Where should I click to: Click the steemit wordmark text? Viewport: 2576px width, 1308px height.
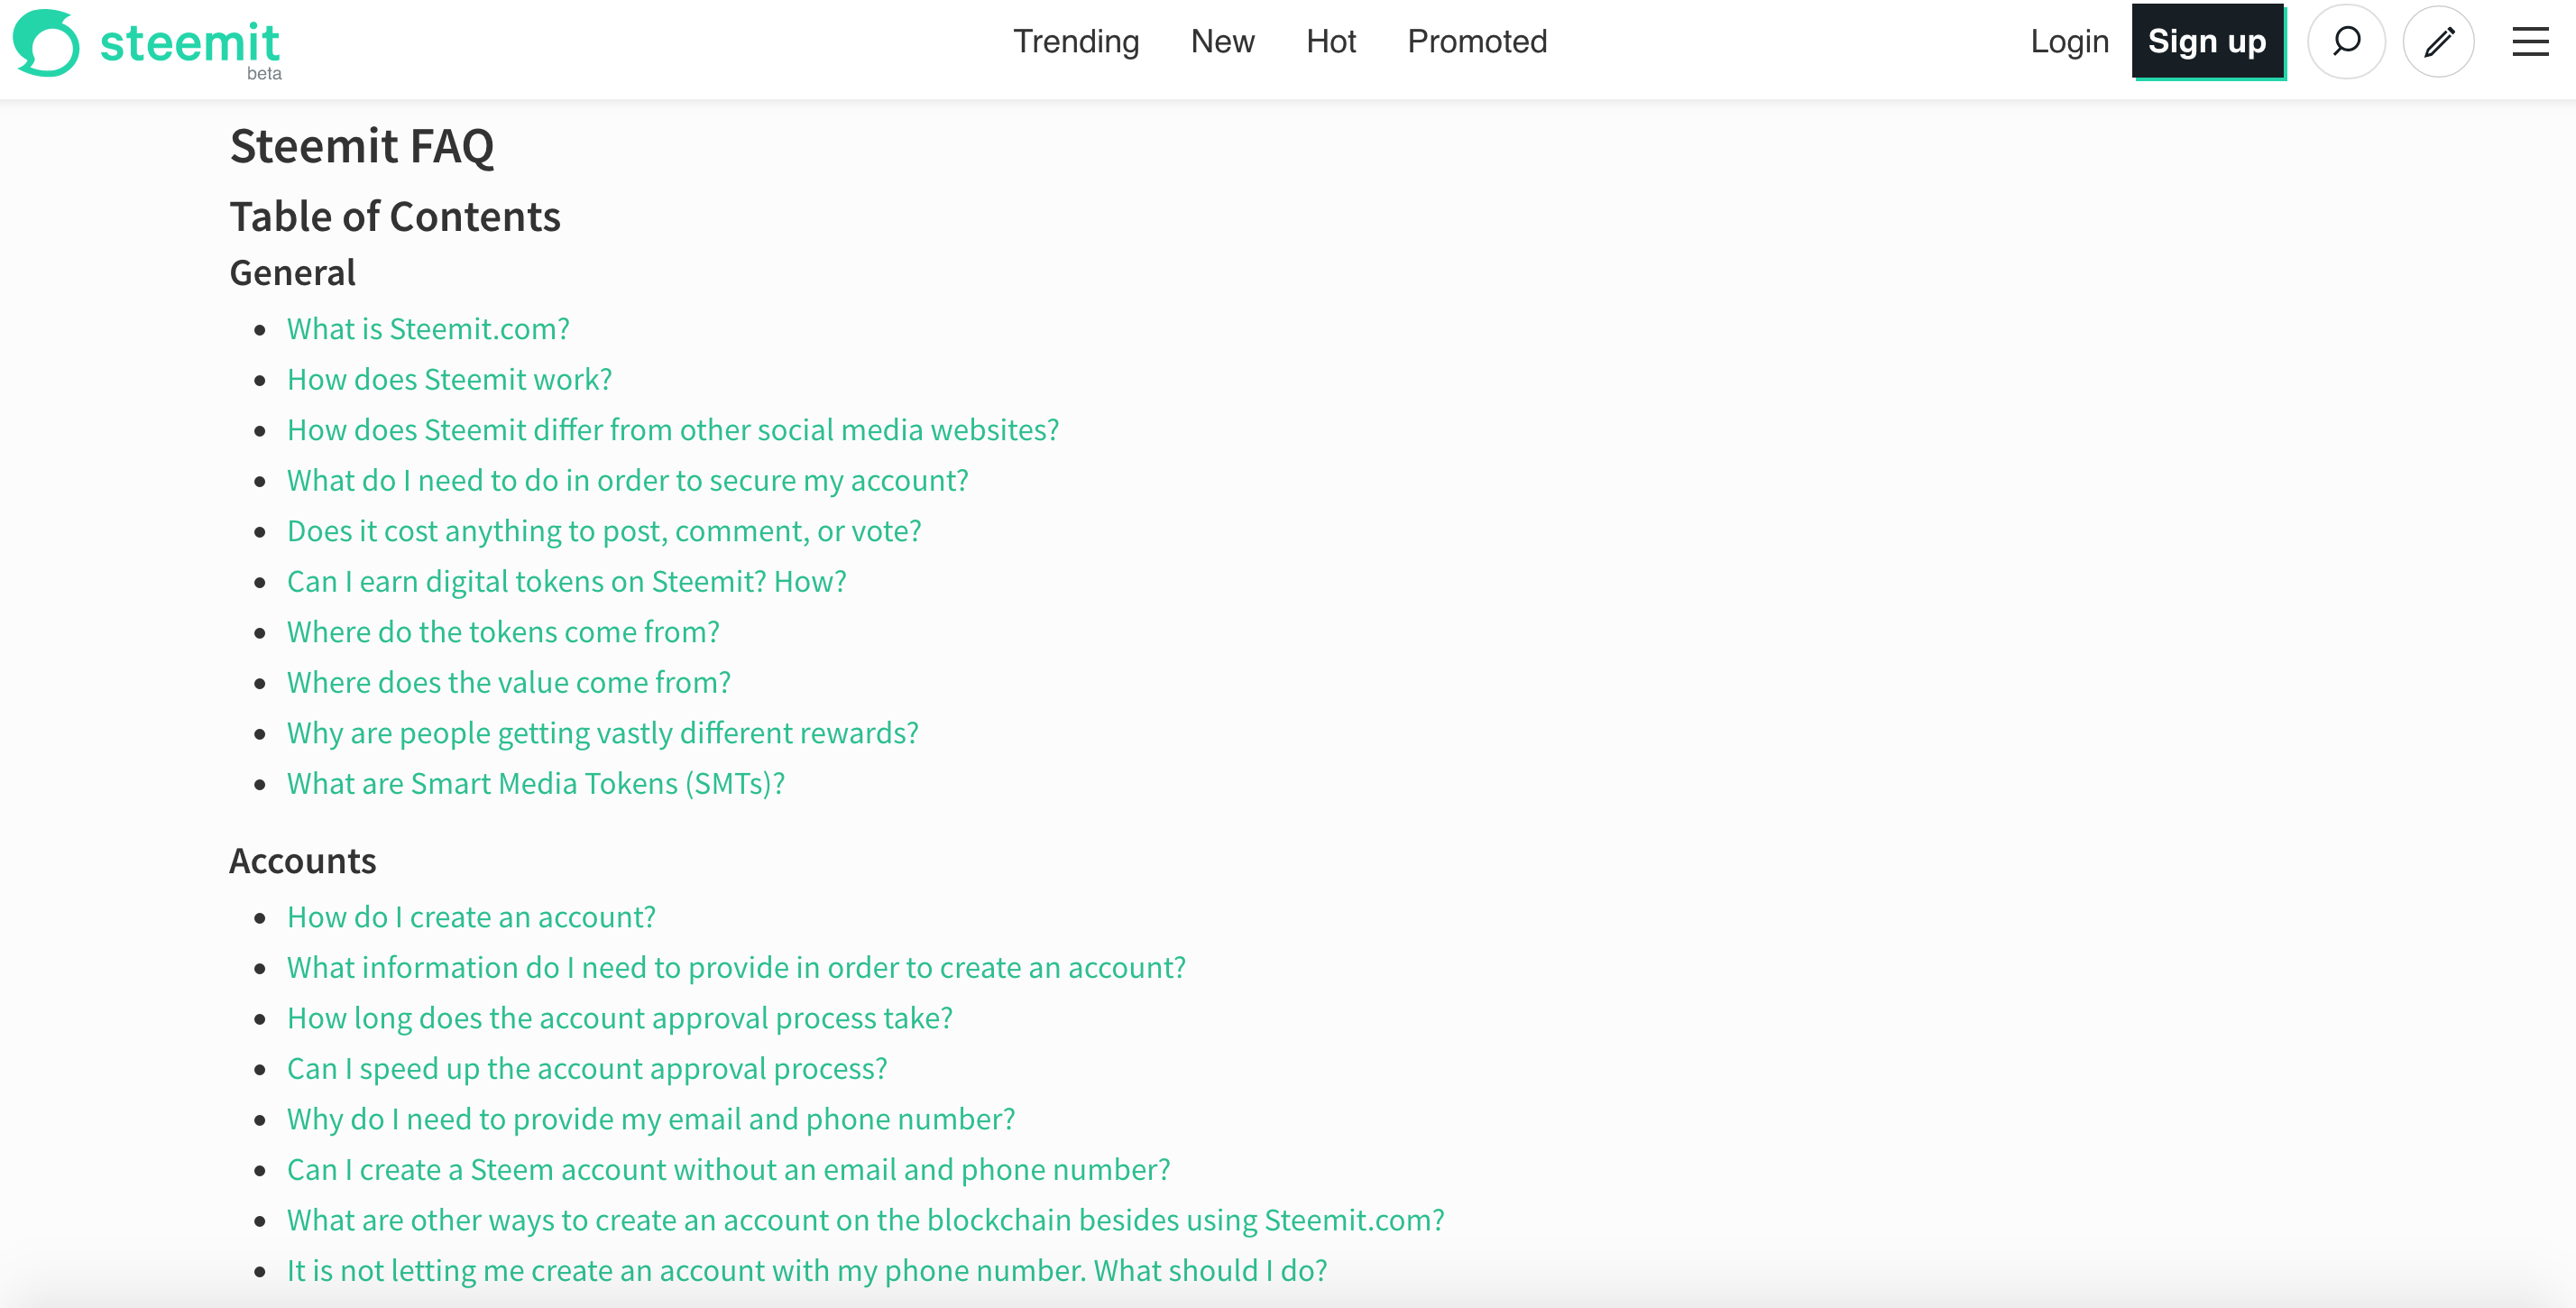190,44
